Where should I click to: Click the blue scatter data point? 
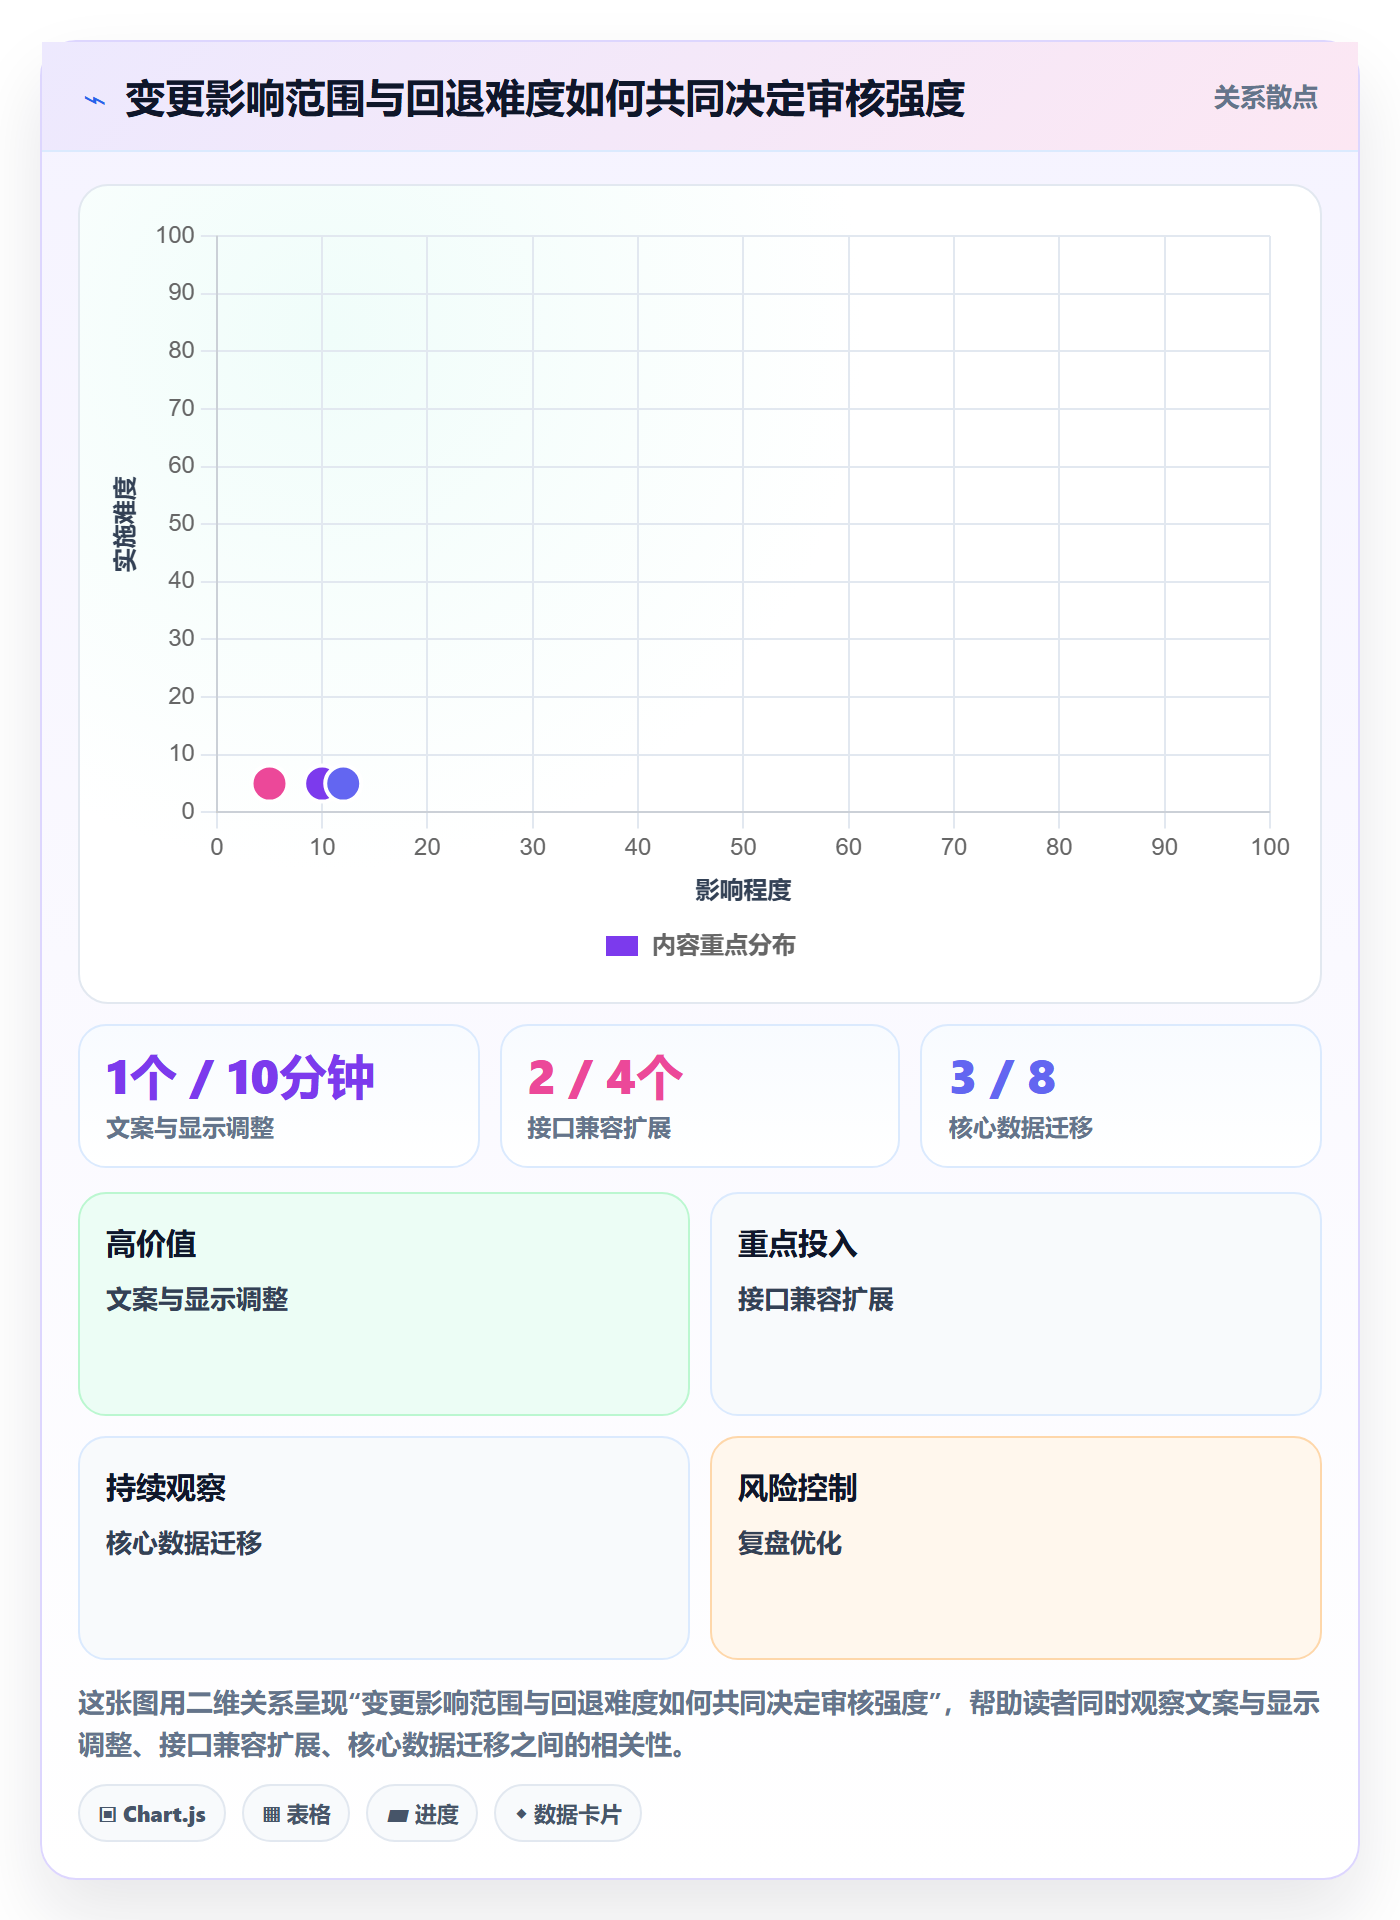(x=343, y=783)
